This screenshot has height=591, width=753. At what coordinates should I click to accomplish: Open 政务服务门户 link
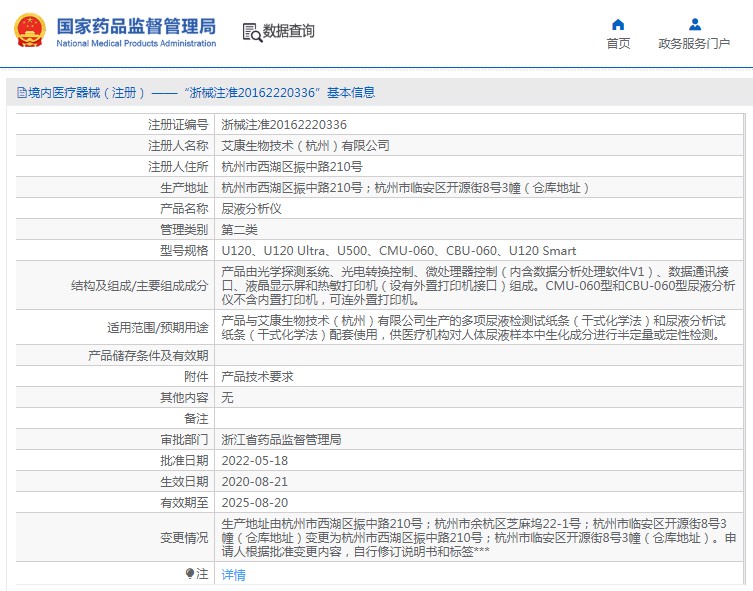point(694,44)
